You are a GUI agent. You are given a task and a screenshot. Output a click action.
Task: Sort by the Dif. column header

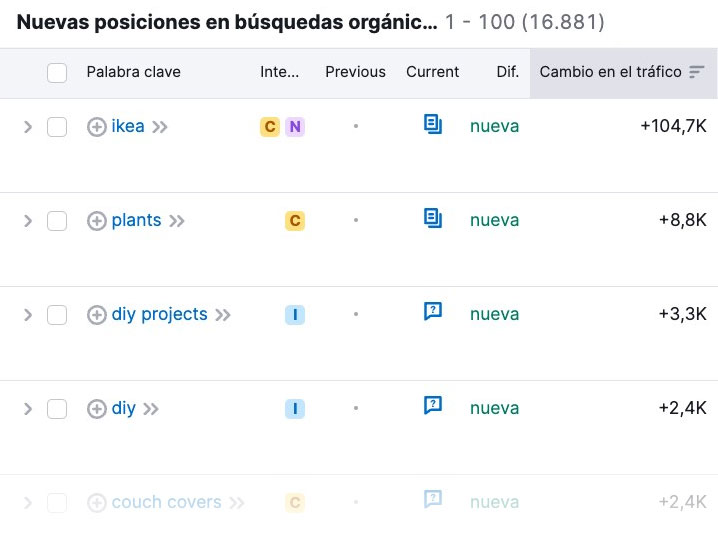(x=507, y=72)
